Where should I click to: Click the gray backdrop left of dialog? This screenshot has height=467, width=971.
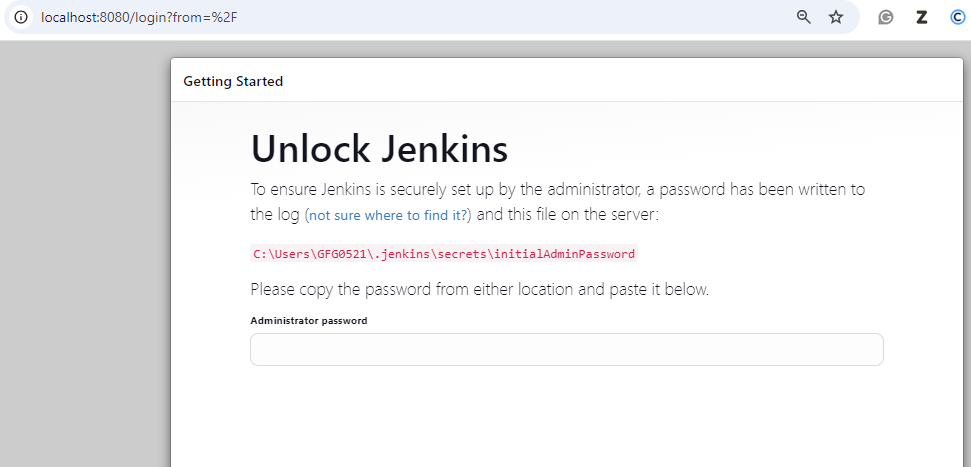pyautogui.click(x=85, y=250)
